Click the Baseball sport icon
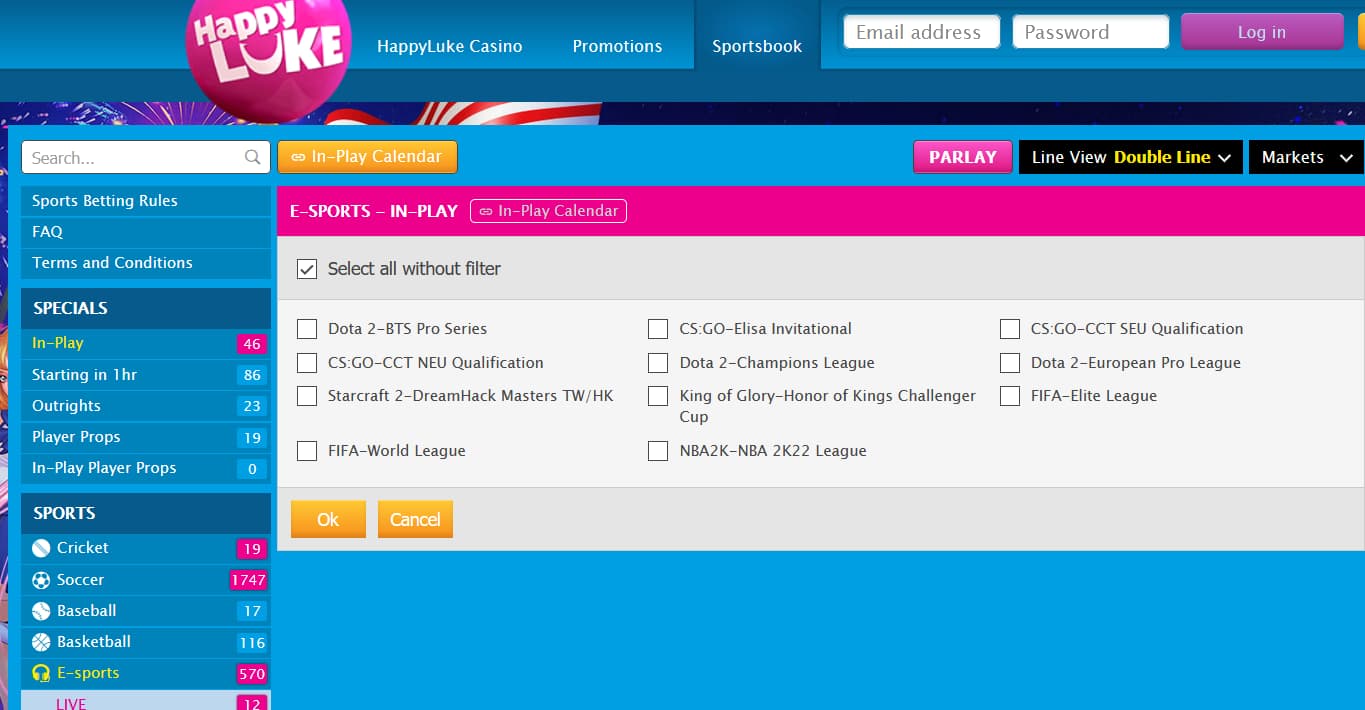This screenshot has width=1365, height=710. 41,611
